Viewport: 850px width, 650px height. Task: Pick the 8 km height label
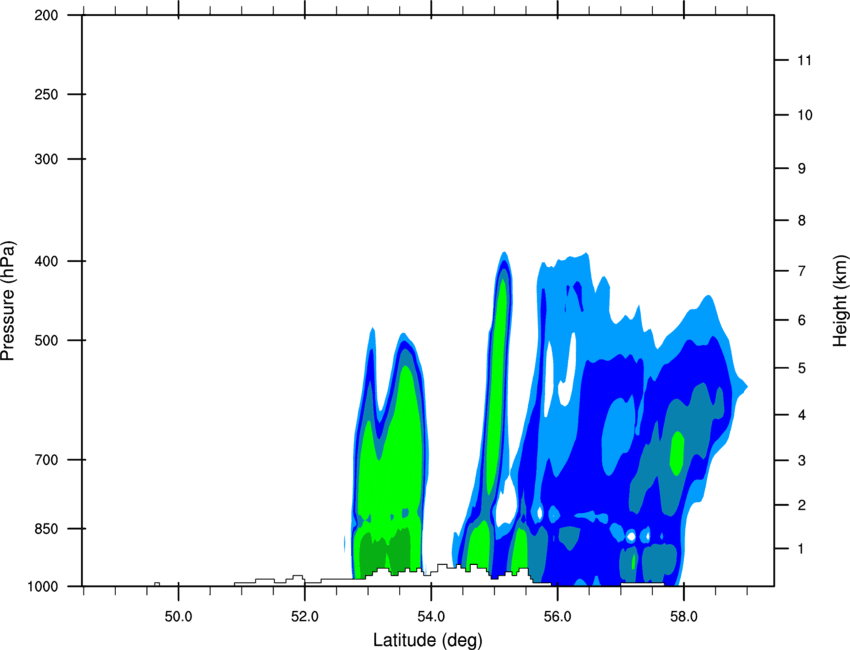tap(802, 221)
